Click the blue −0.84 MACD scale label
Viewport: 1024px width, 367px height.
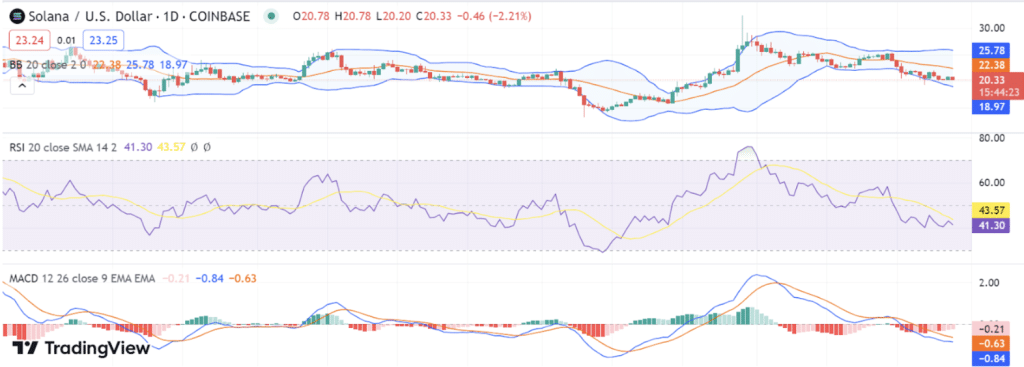click(x=992, y=358)
